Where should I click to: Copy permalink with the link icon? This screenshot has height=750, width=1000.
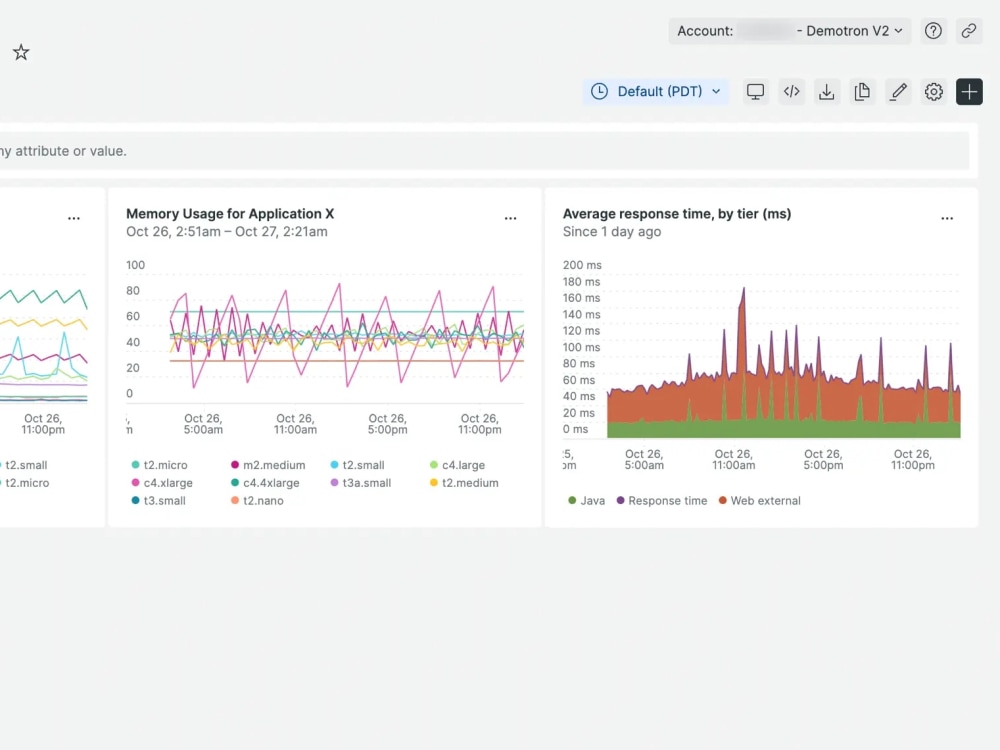point(969,31)
